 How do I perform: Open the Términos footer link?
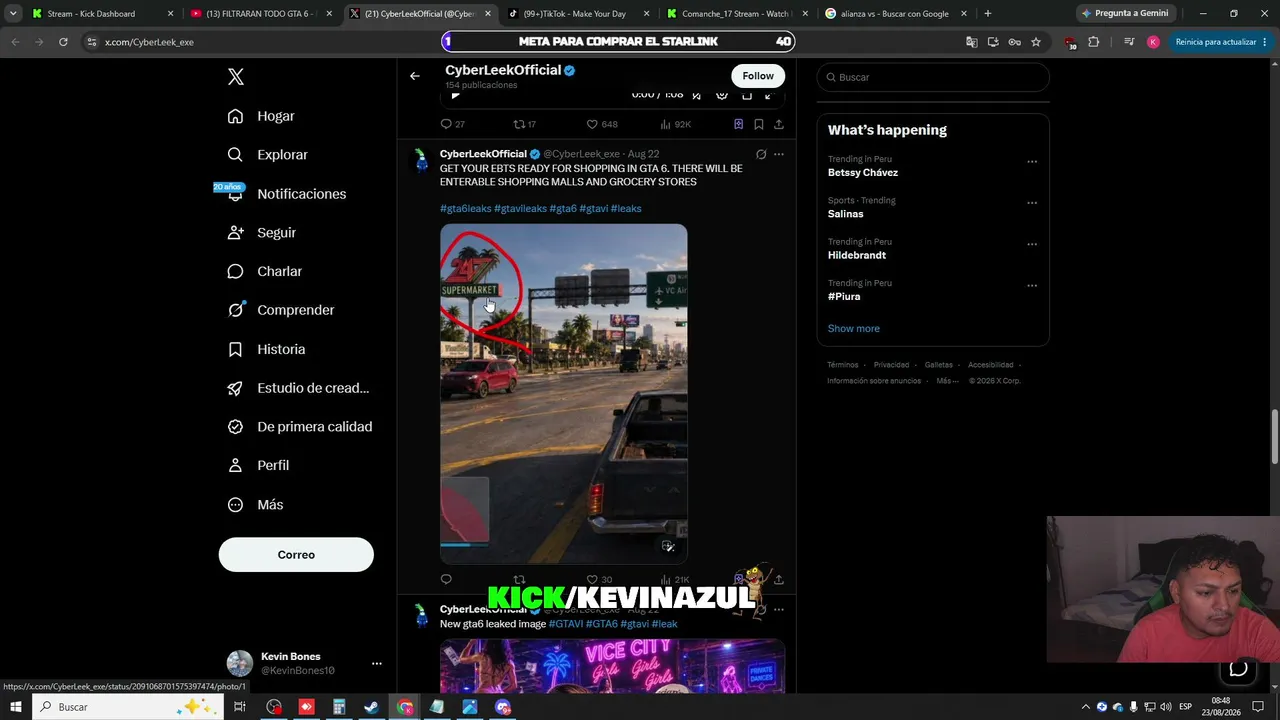coord(843,365)
